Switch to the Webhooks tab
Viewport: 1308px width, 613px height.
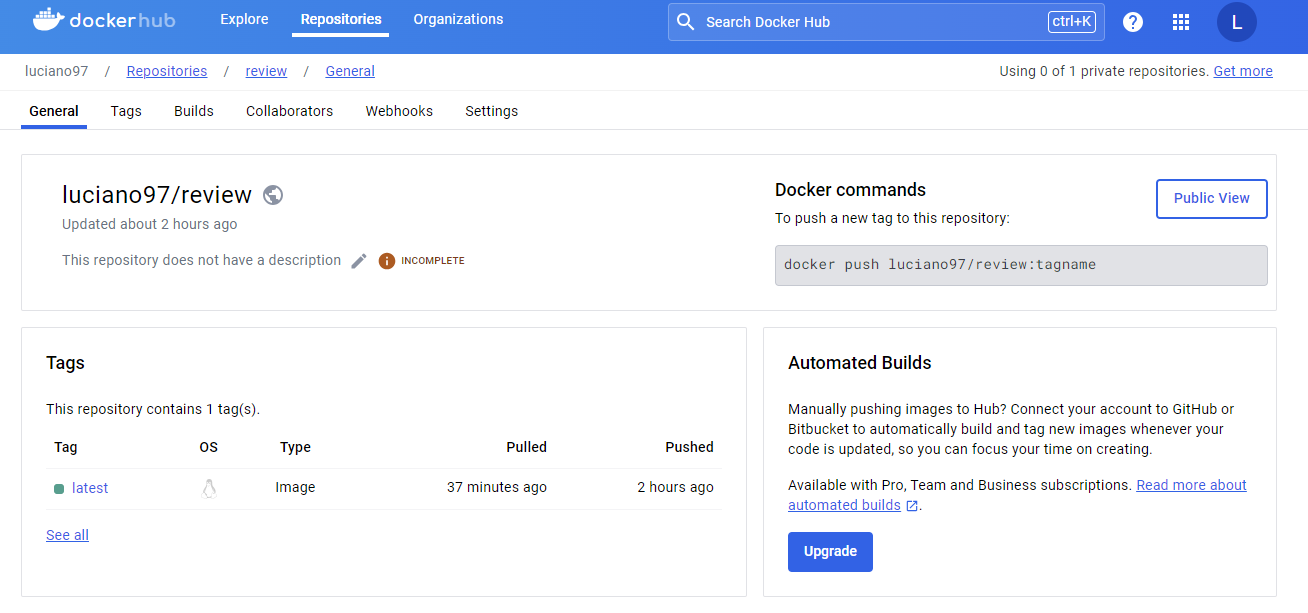399,111
